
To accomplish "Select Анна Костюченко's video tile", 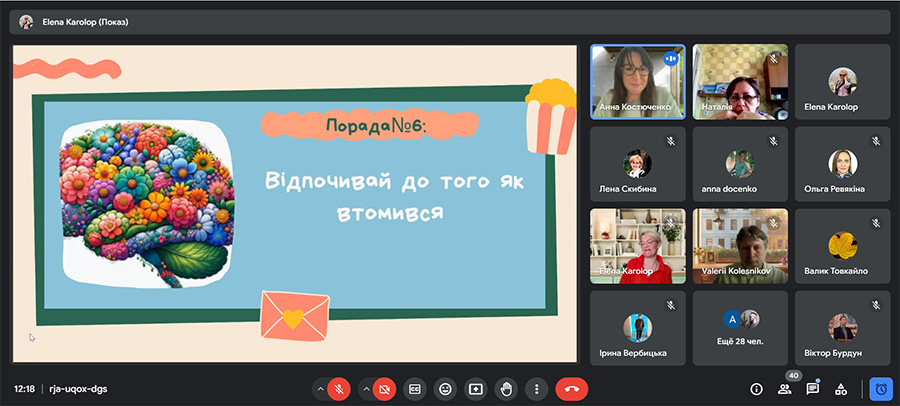I will 637,81.
